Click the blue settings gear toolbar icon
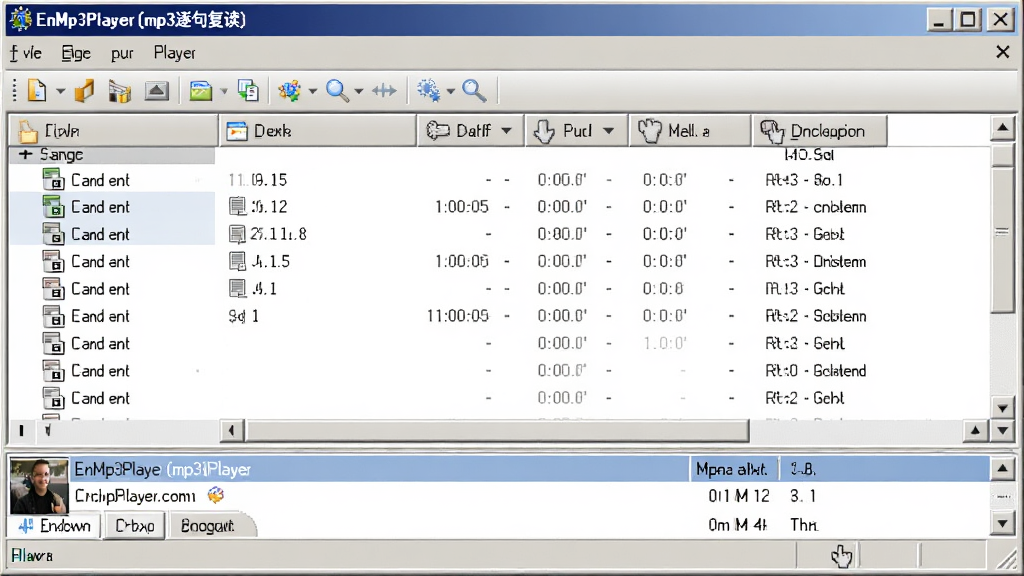Screen dimensions: 1024x576 click(x=428, y=91)
